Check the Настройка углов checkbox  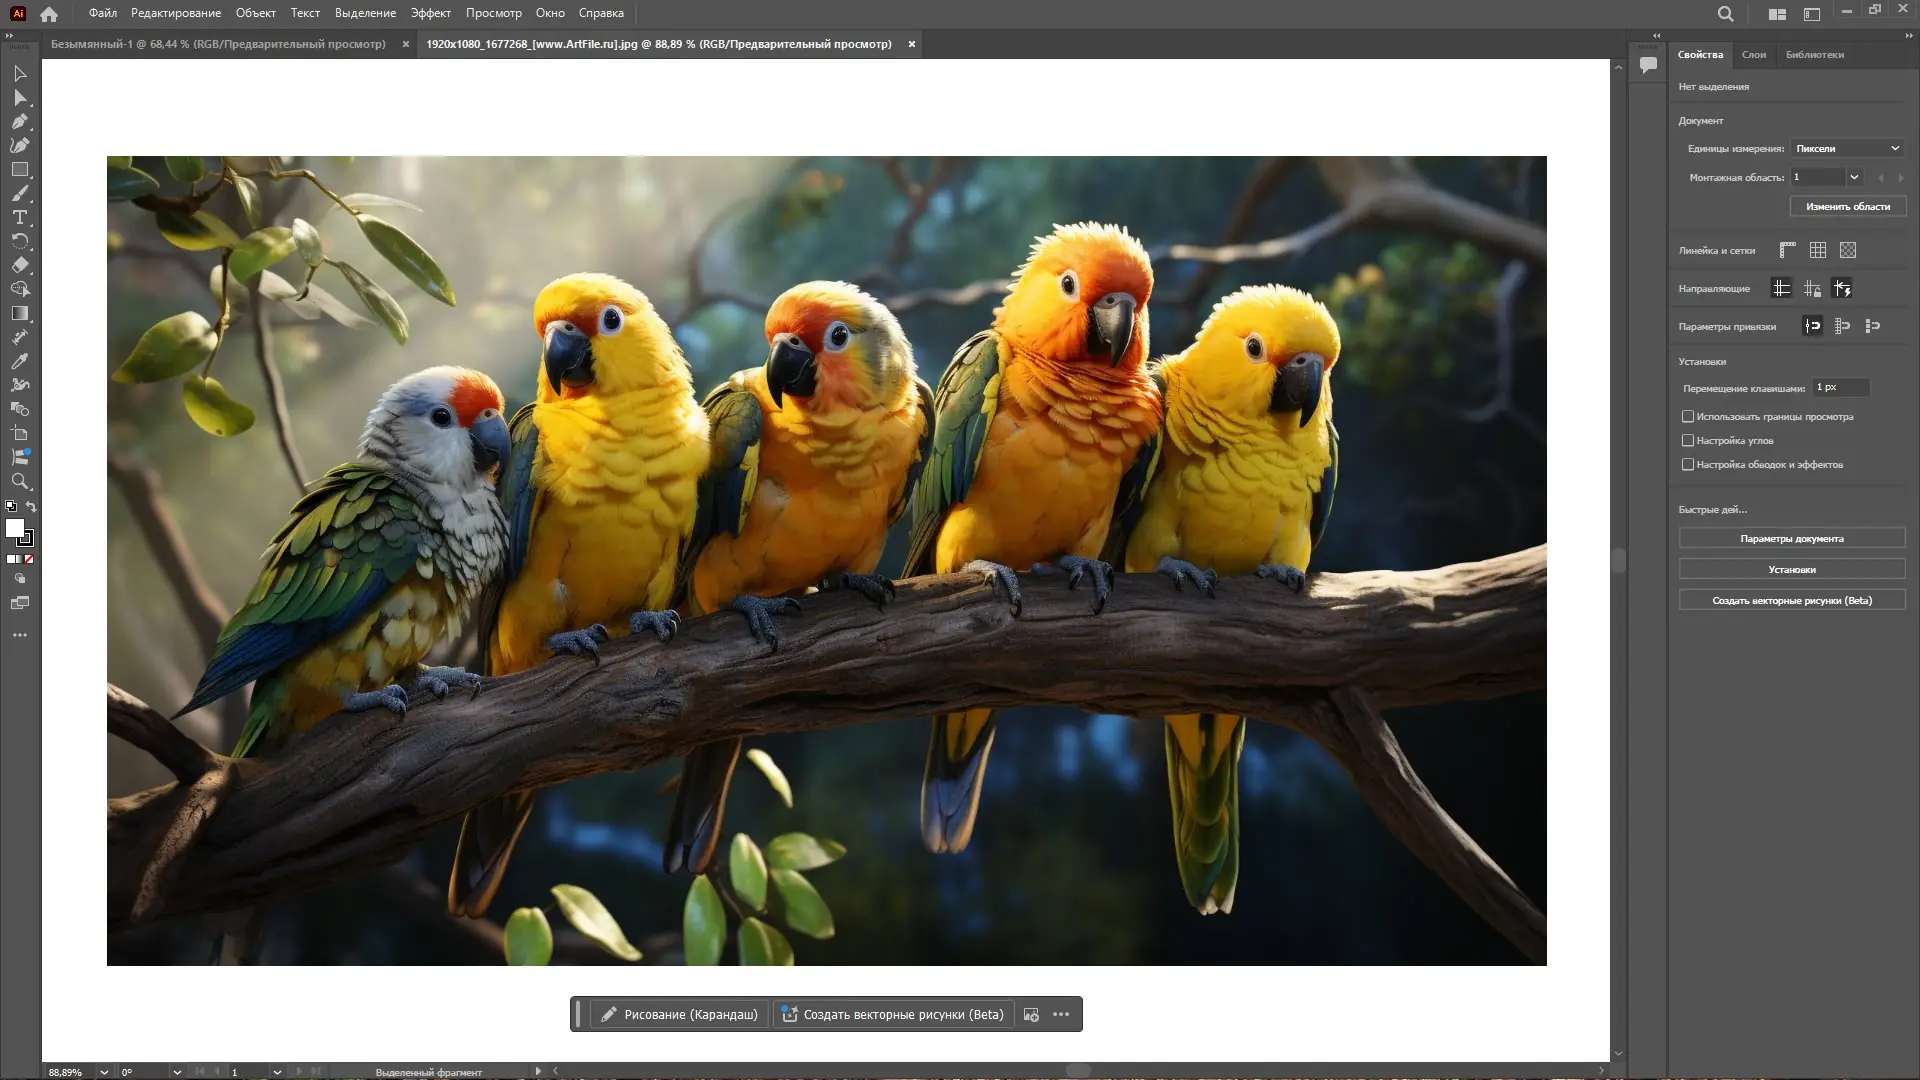(x=1688, y=441)
